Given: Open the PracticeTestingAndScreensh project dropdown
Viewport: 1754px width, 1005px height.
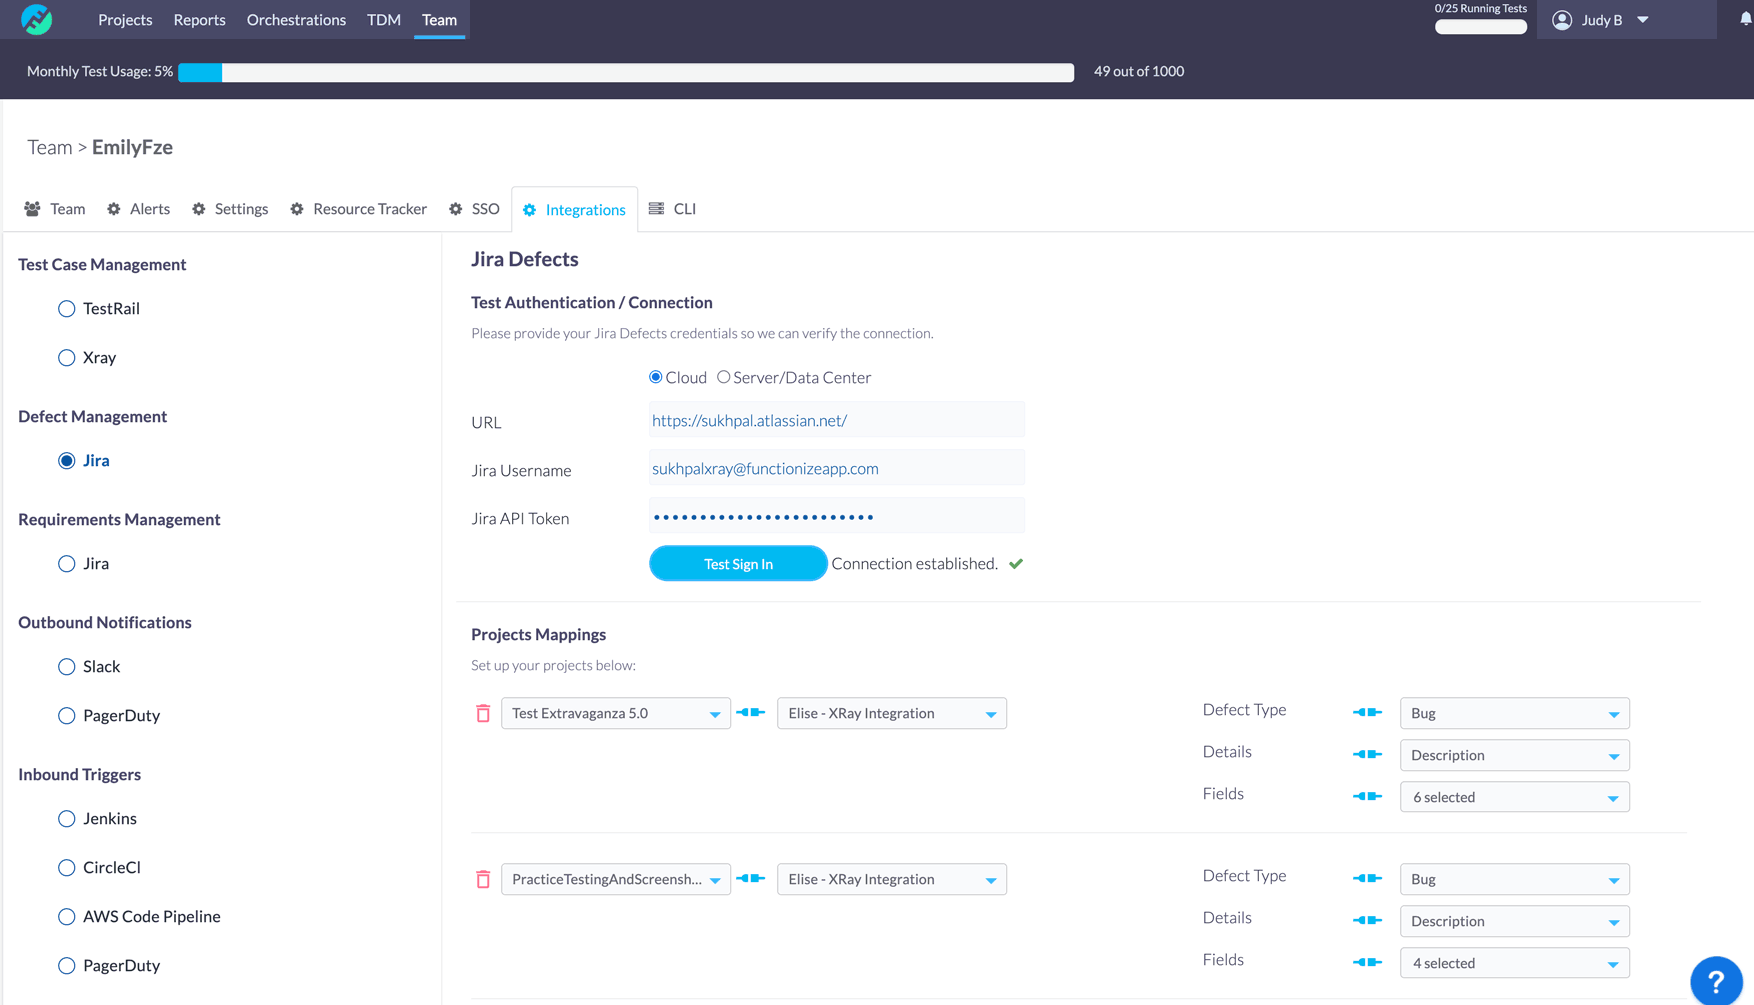Looking at the screenshot, I should 616,879.
